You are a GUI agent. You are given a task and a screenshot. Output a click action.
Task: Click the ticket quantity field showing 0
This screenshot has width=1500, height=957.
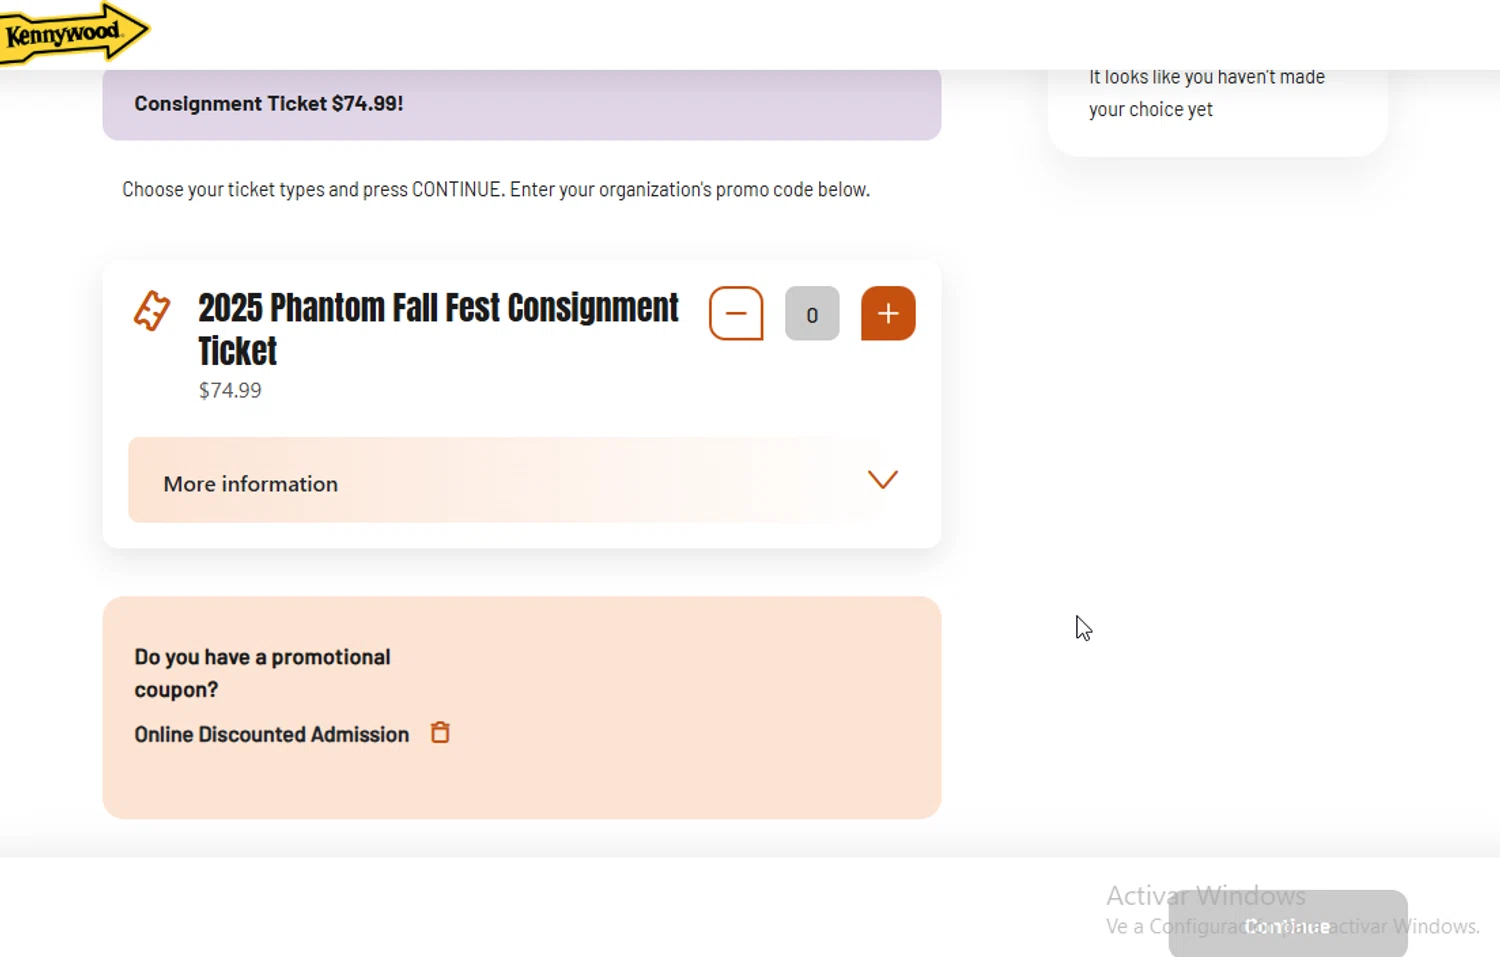pos(812,314)
